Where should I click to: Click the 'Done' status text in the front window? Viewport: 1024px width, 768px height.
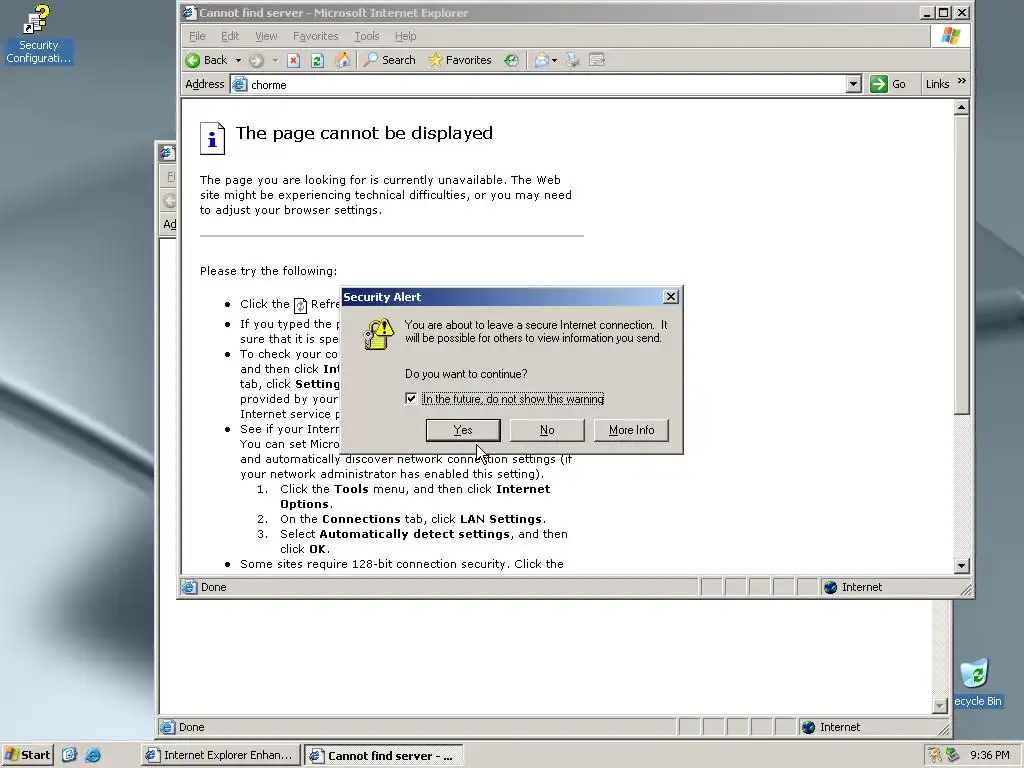[214, 587]
